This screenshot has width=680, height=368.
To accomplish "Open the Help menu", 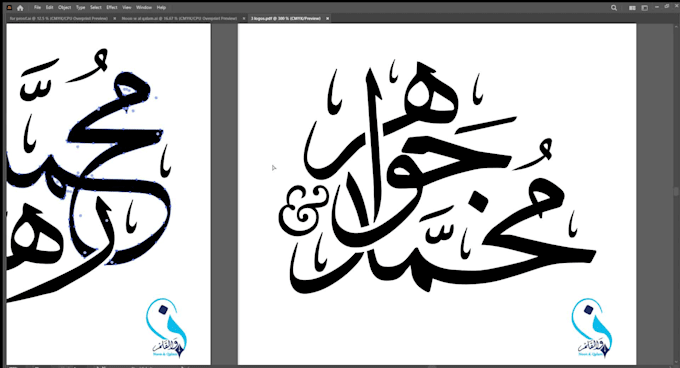I will tap(161, 7).
